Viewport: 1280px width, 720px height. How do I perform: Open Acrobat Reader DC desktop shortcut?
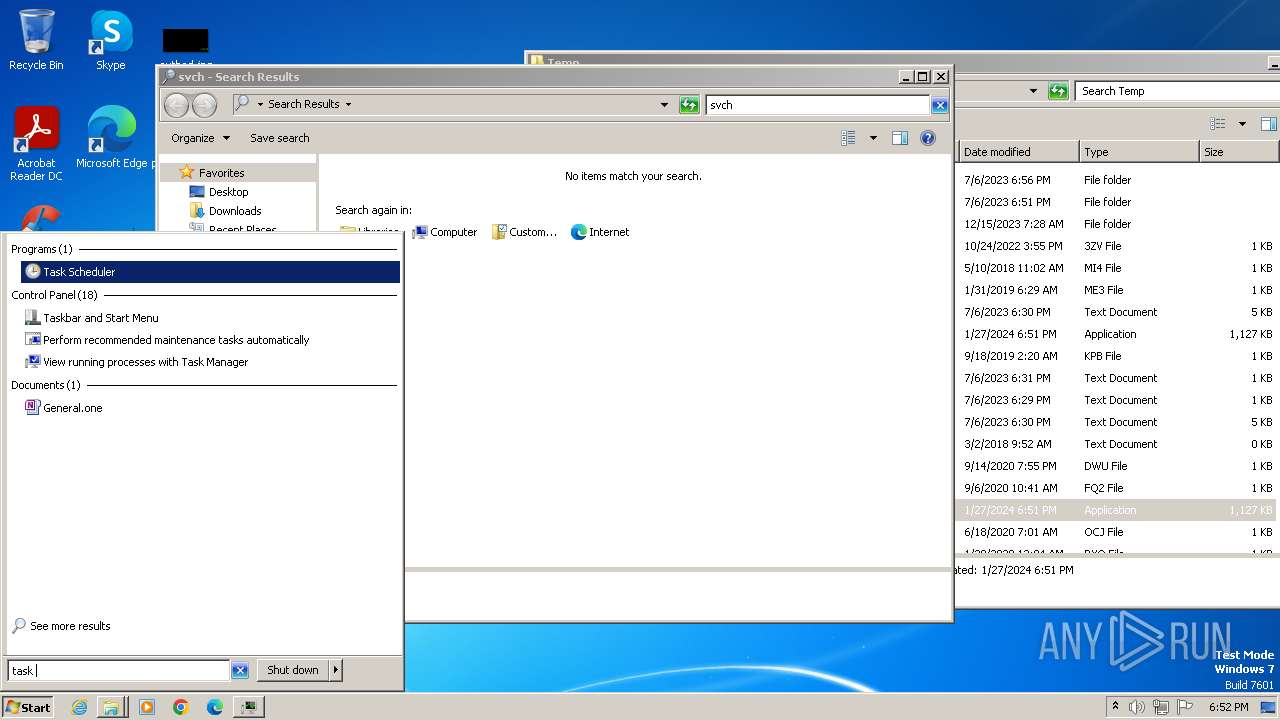[x=36, y=145]
